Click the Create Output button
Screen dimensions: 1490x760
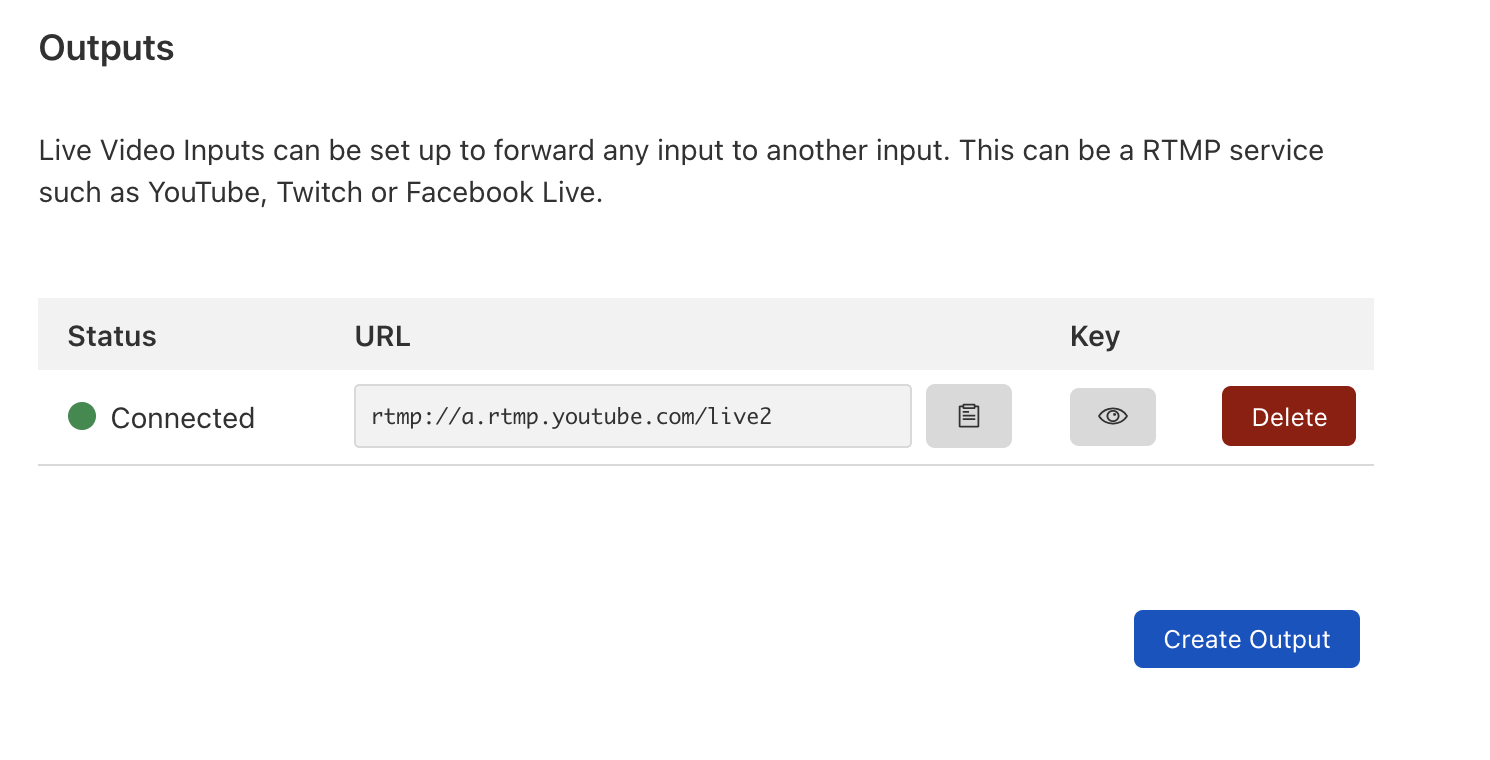point(1246,639)
